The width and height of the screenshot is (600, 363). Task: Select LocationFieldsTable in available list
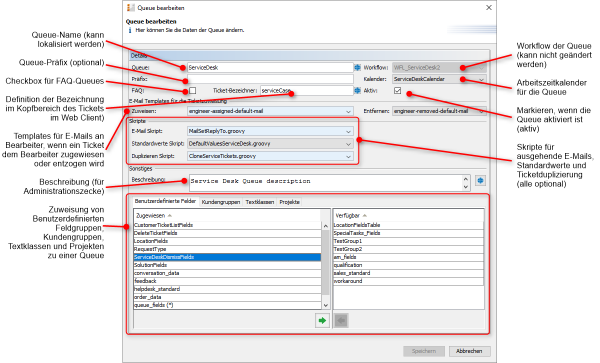click(408, 225)
